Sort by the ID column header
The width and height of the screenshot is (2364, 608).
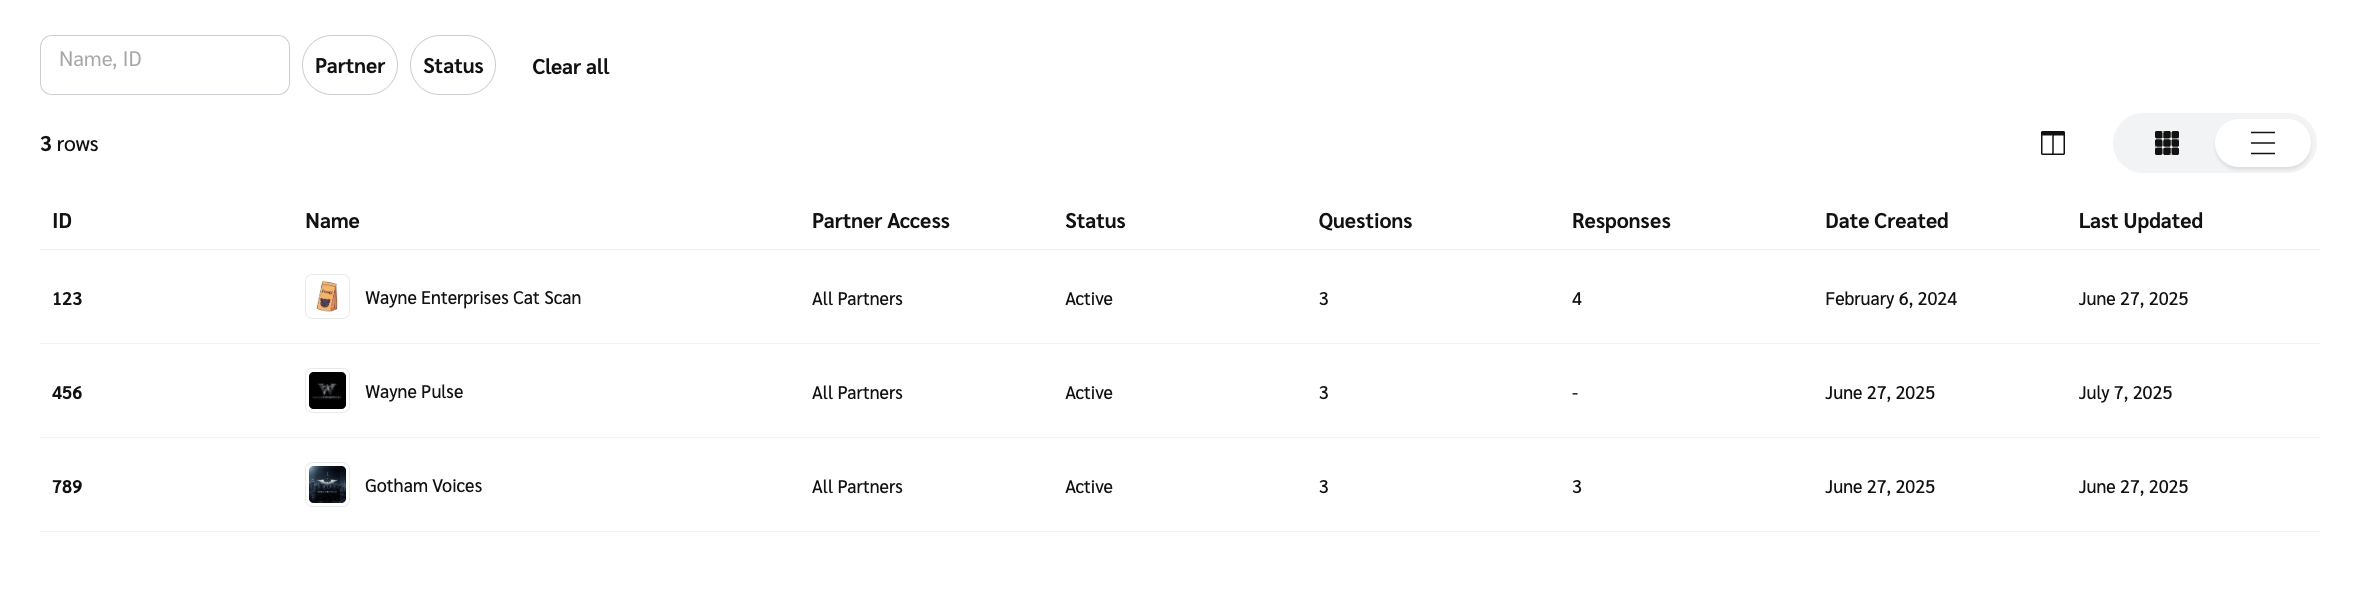(x=62, y=221)
